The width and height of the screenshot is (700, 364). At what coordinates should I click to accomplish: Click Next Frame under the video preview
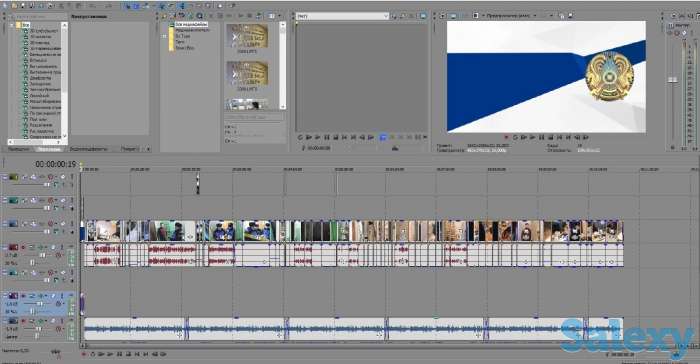(585, 137)
